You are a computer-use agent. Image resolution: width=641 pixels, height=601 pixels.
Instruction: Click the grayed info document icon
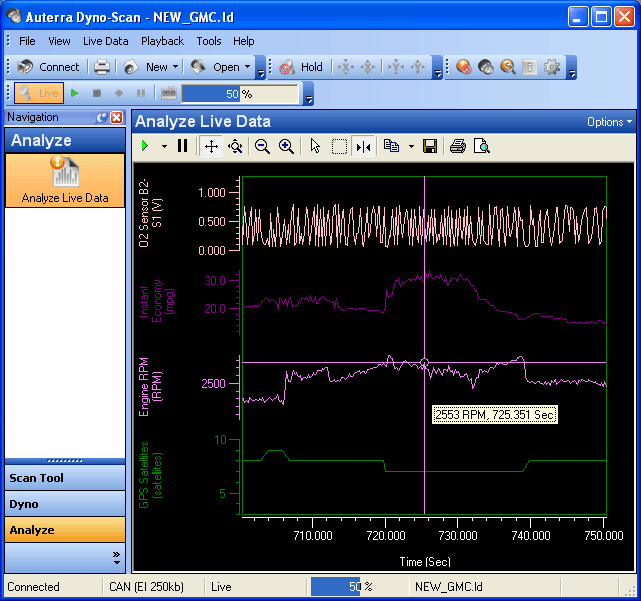click(530, 67)
